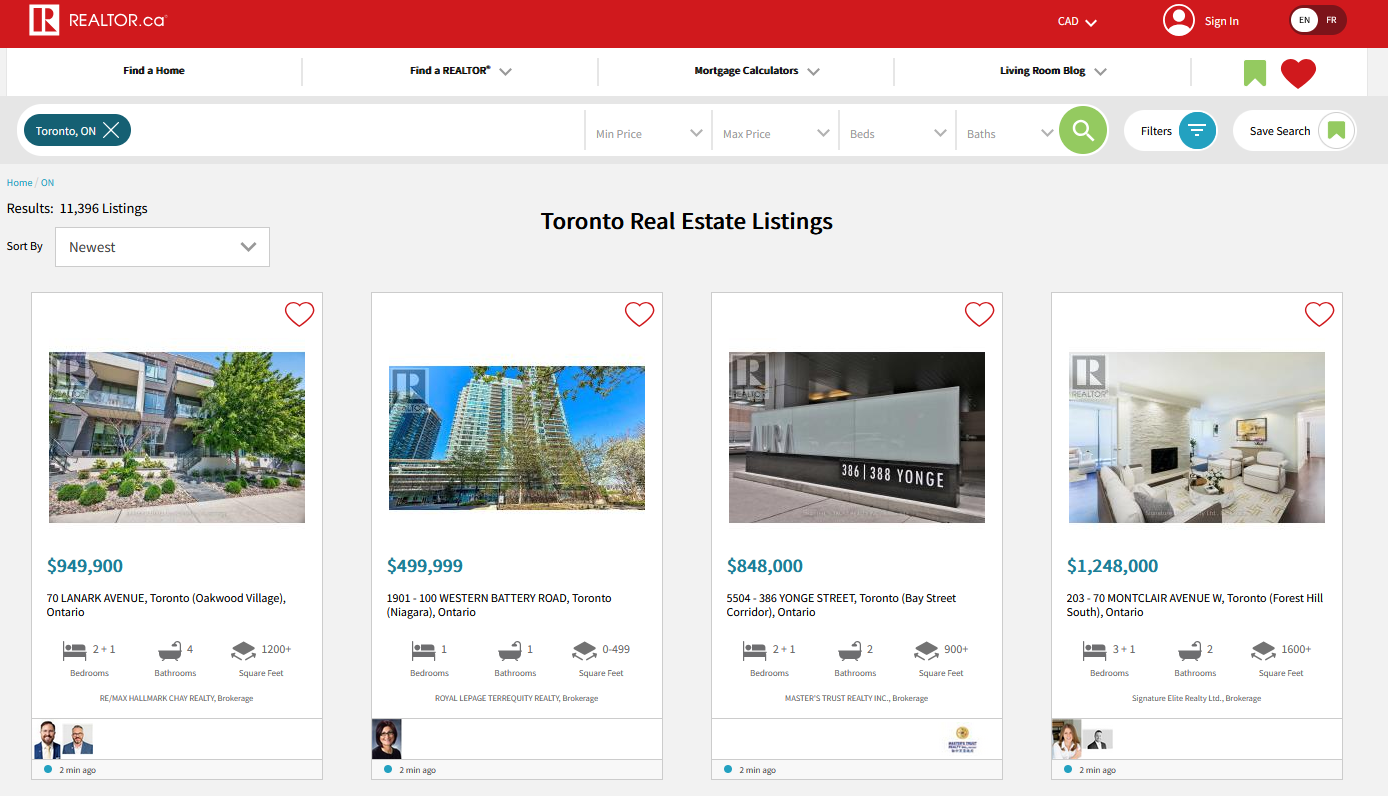1388x796 pixels.
Task: Expand the Min Price dropdown
Action: (649, 133)
